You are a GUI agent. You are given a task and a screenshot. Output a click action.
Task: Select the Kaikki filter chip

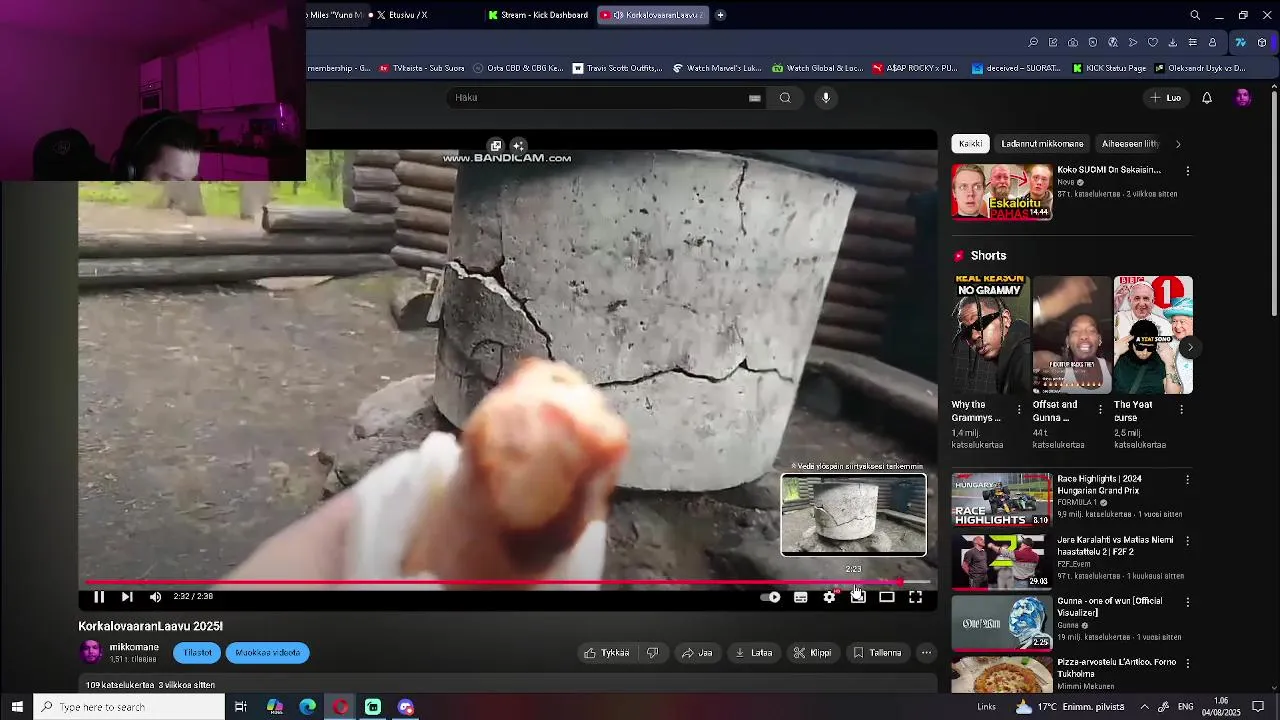coord(970,144)
